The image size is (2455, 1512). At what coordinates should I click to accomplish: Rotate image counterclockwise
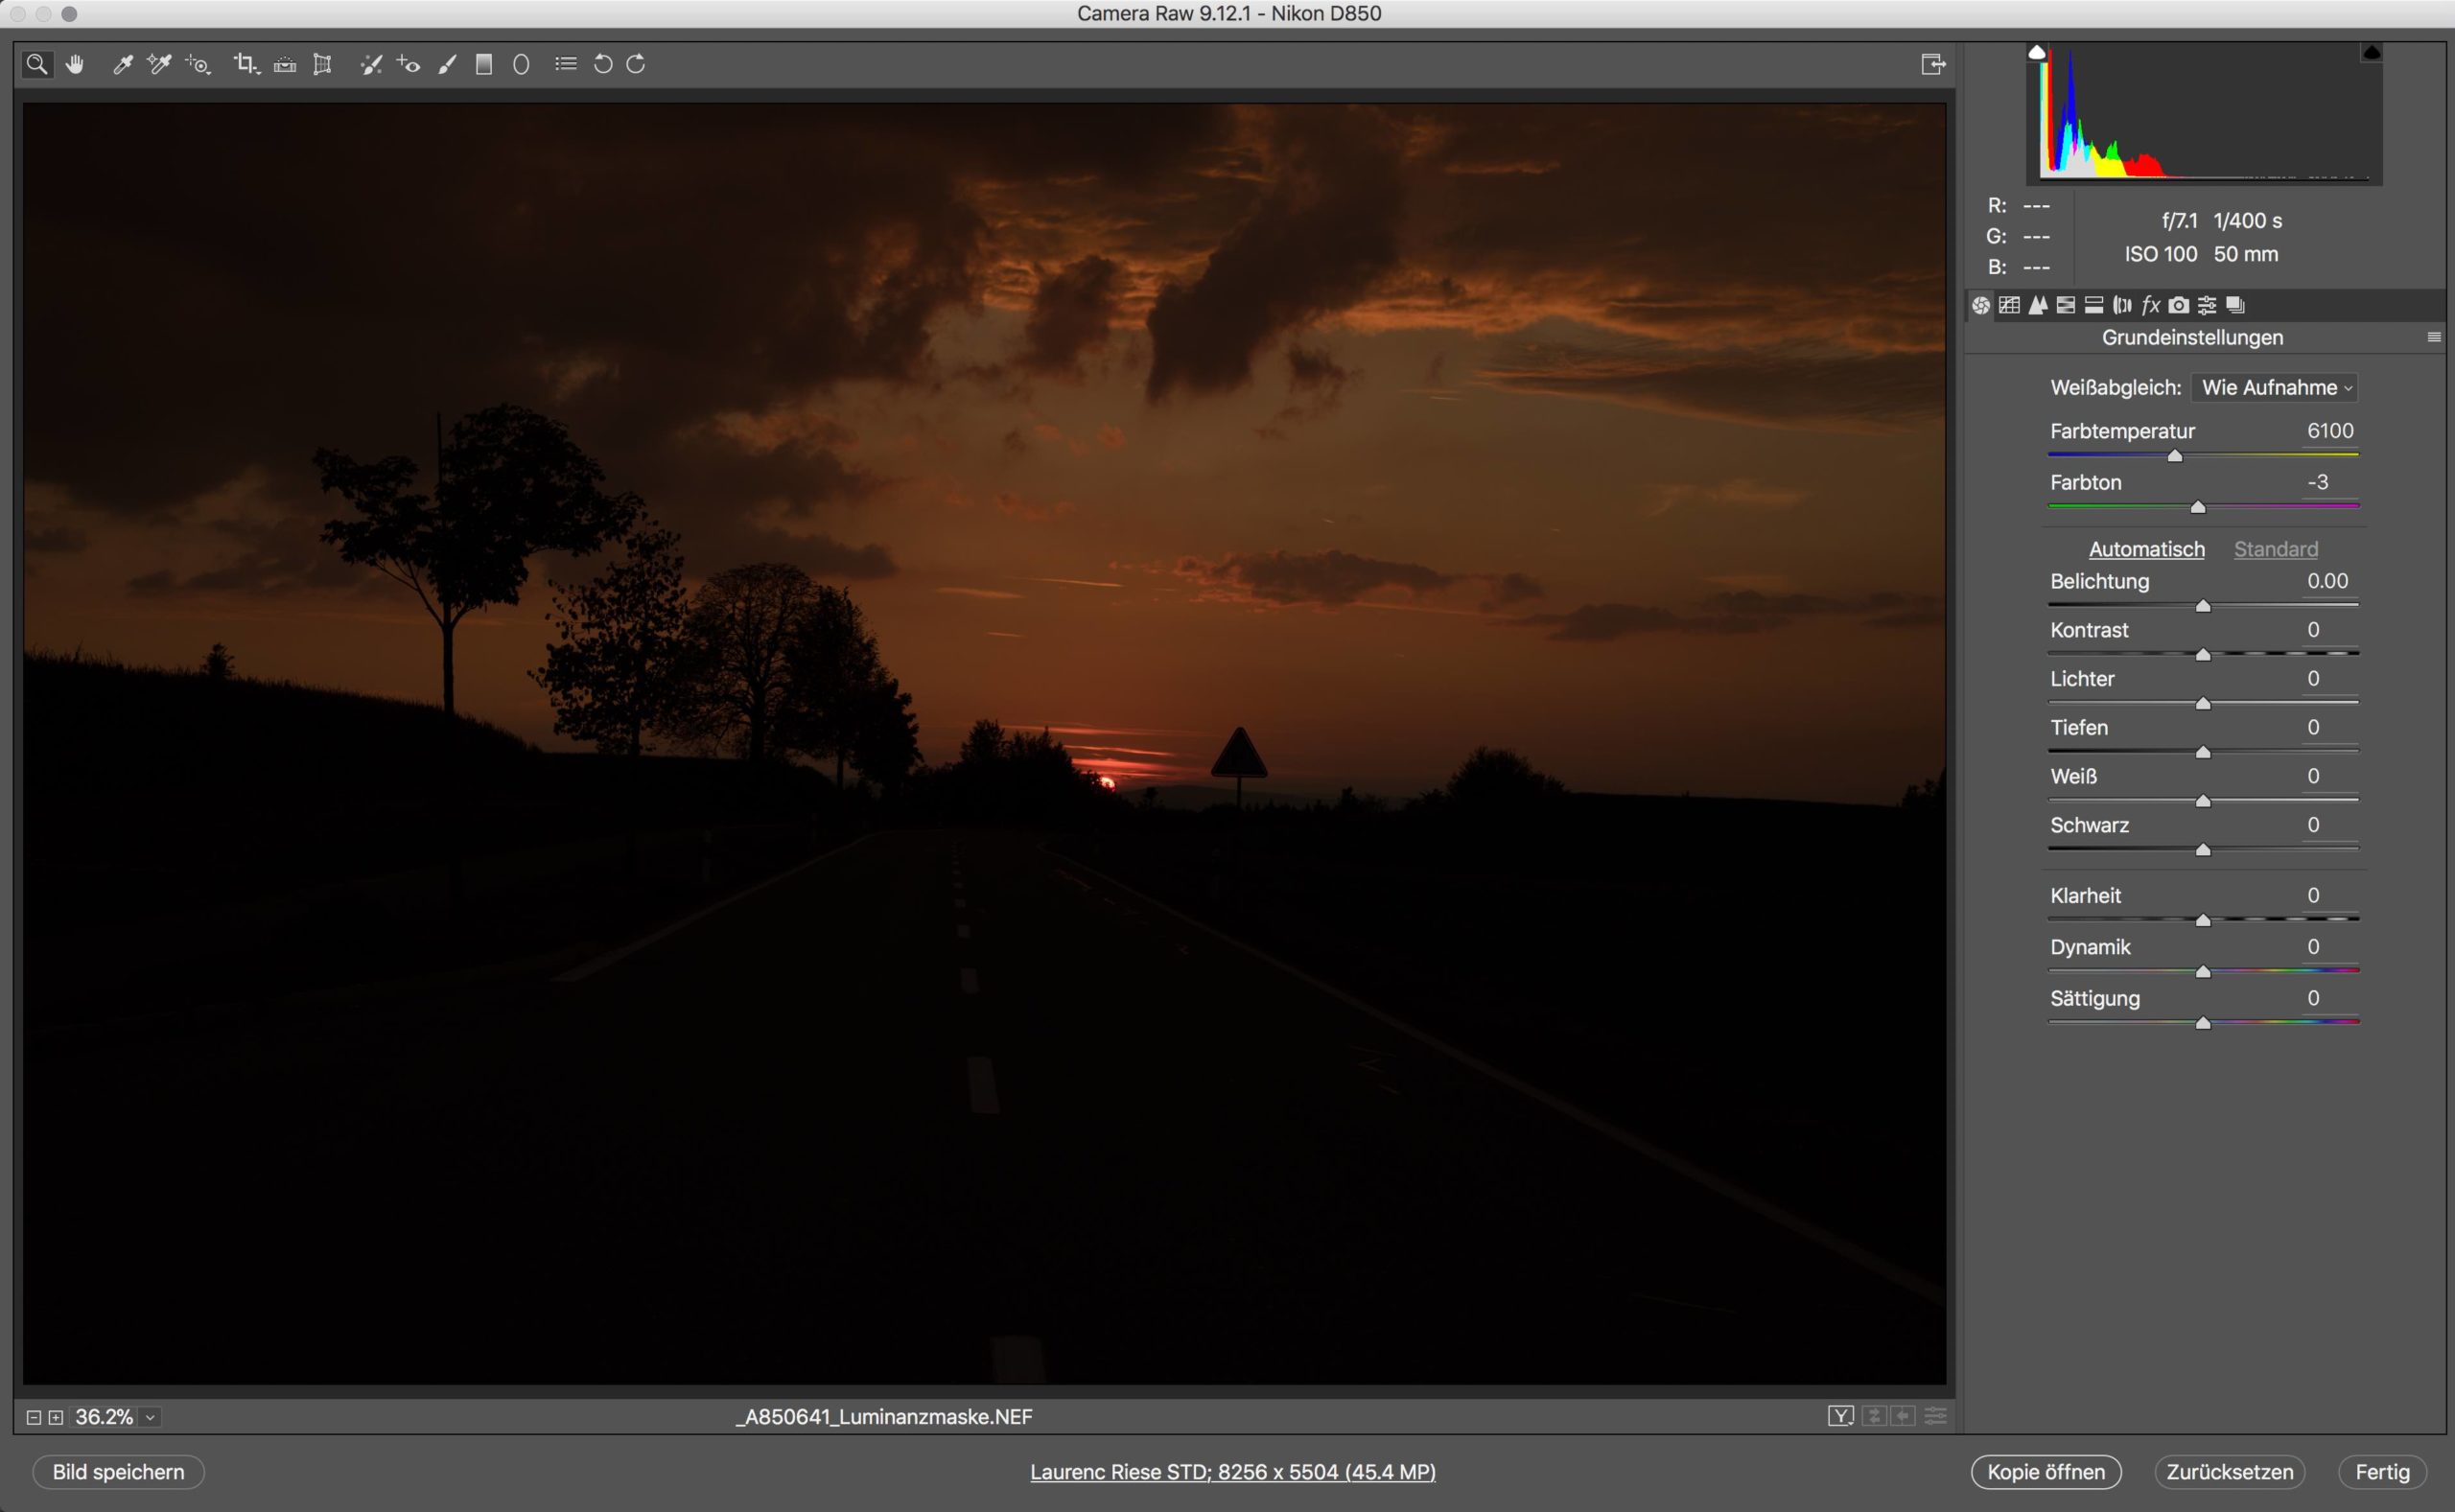tap(603, 64)
